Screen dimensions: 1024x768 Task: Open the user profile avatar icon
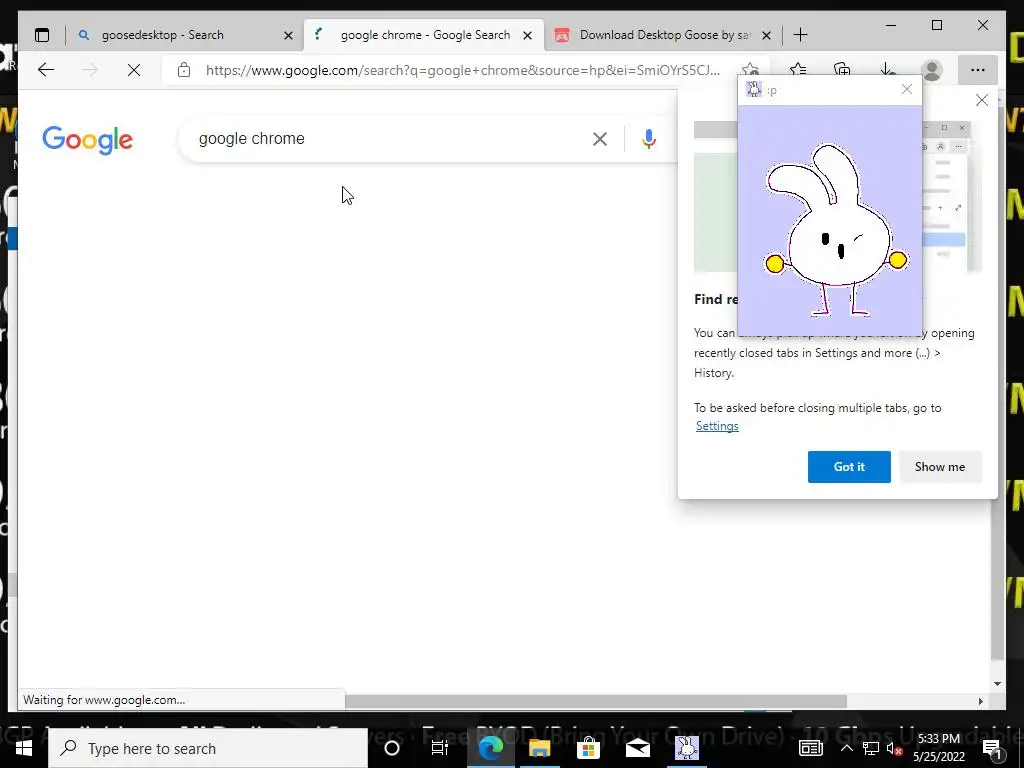pyautogui.click(x=932, y=70)
